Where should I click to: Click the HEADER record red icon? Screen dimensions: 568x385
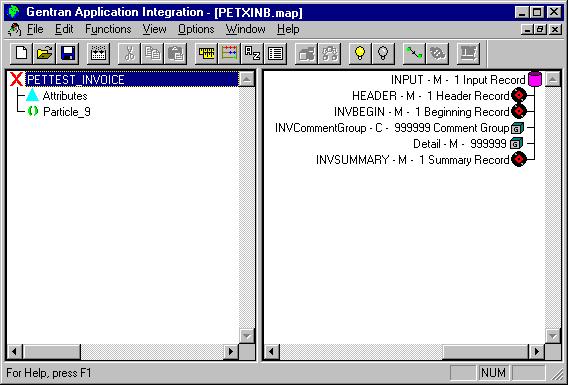(519, 96)
